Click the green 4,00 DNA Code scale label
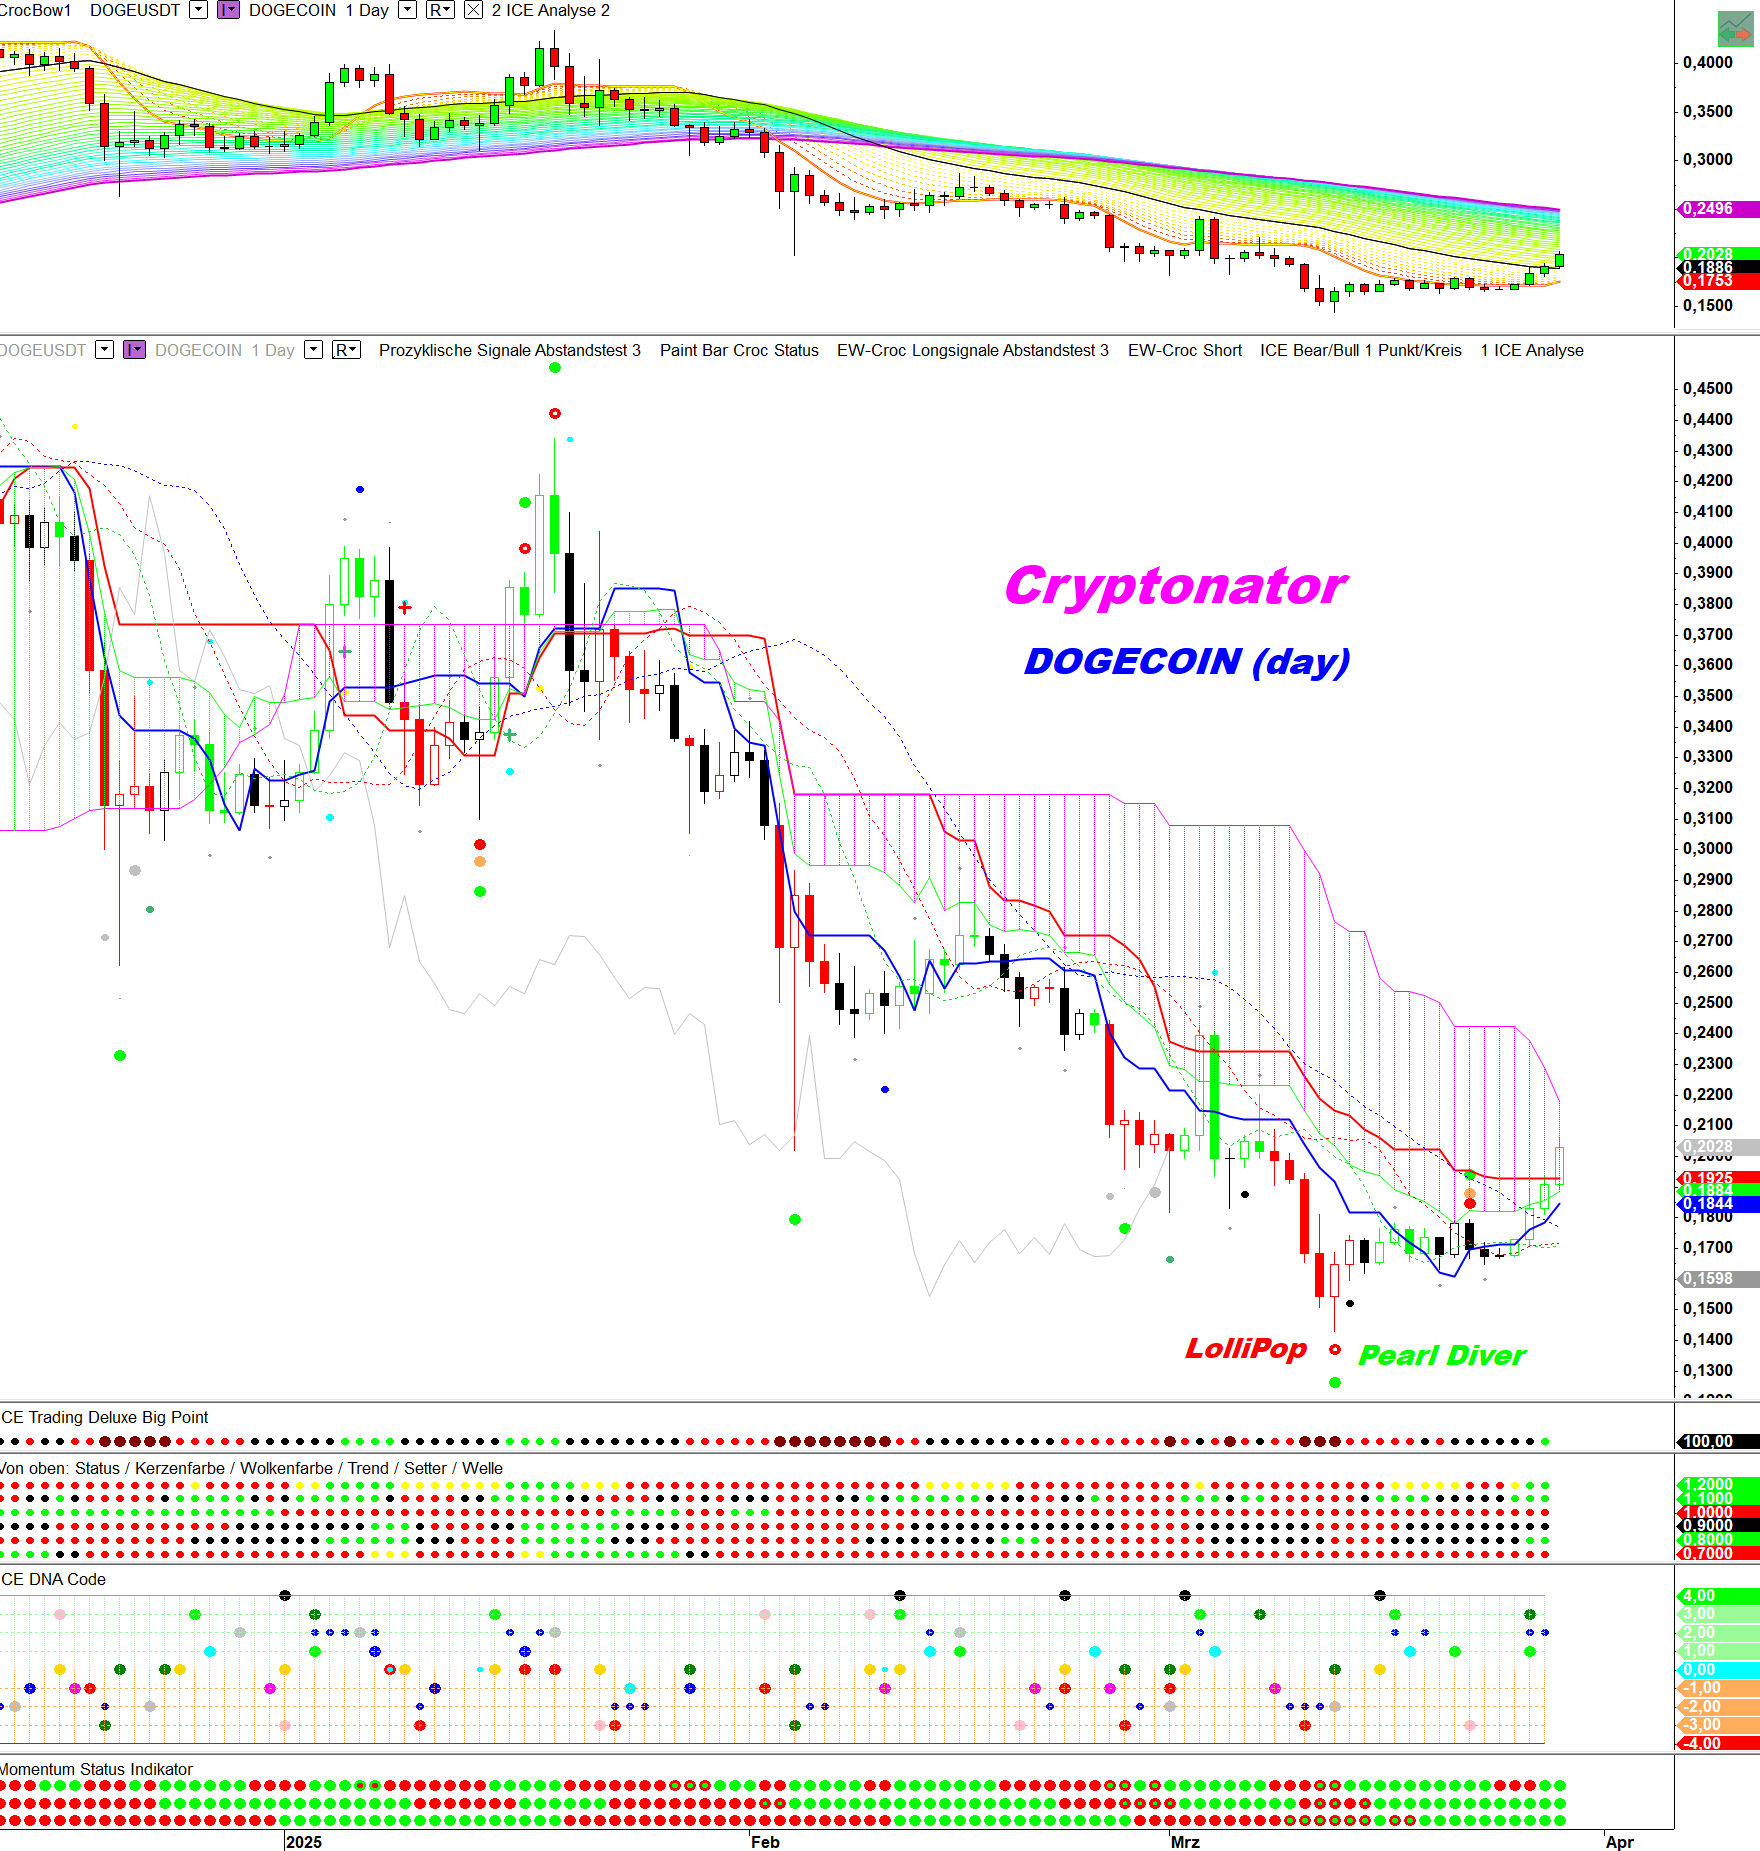Viewport: 1760px width, 1851px height. (x=1716, y=1596)
